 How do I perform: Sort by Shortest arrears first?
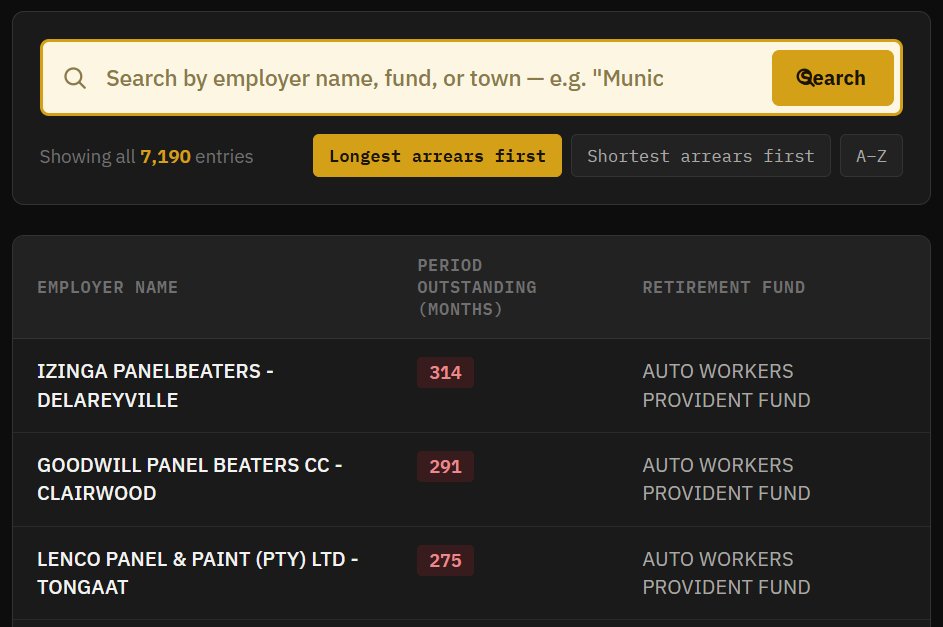(x=701, y=156)
